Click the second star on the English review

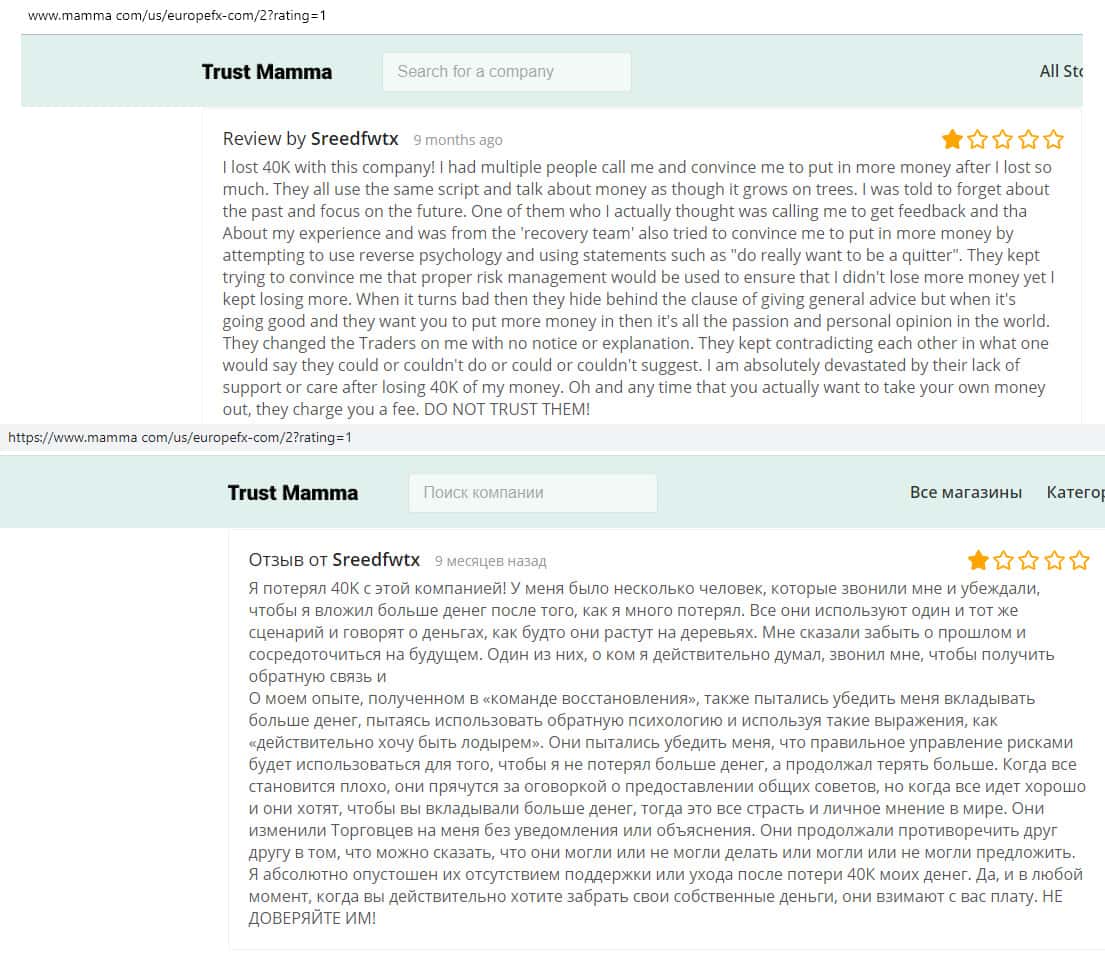[x=977, y=139]
